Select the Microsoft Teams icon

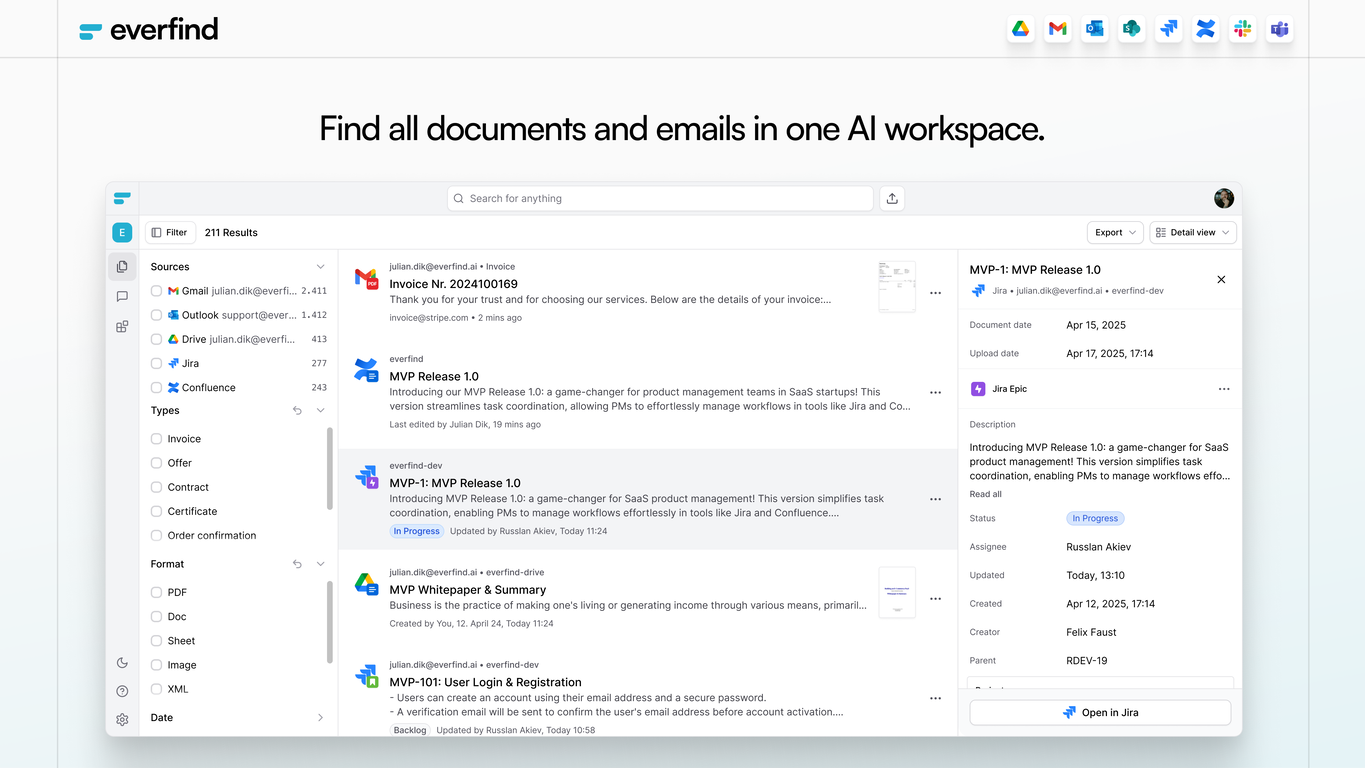tap(1279, 29)
